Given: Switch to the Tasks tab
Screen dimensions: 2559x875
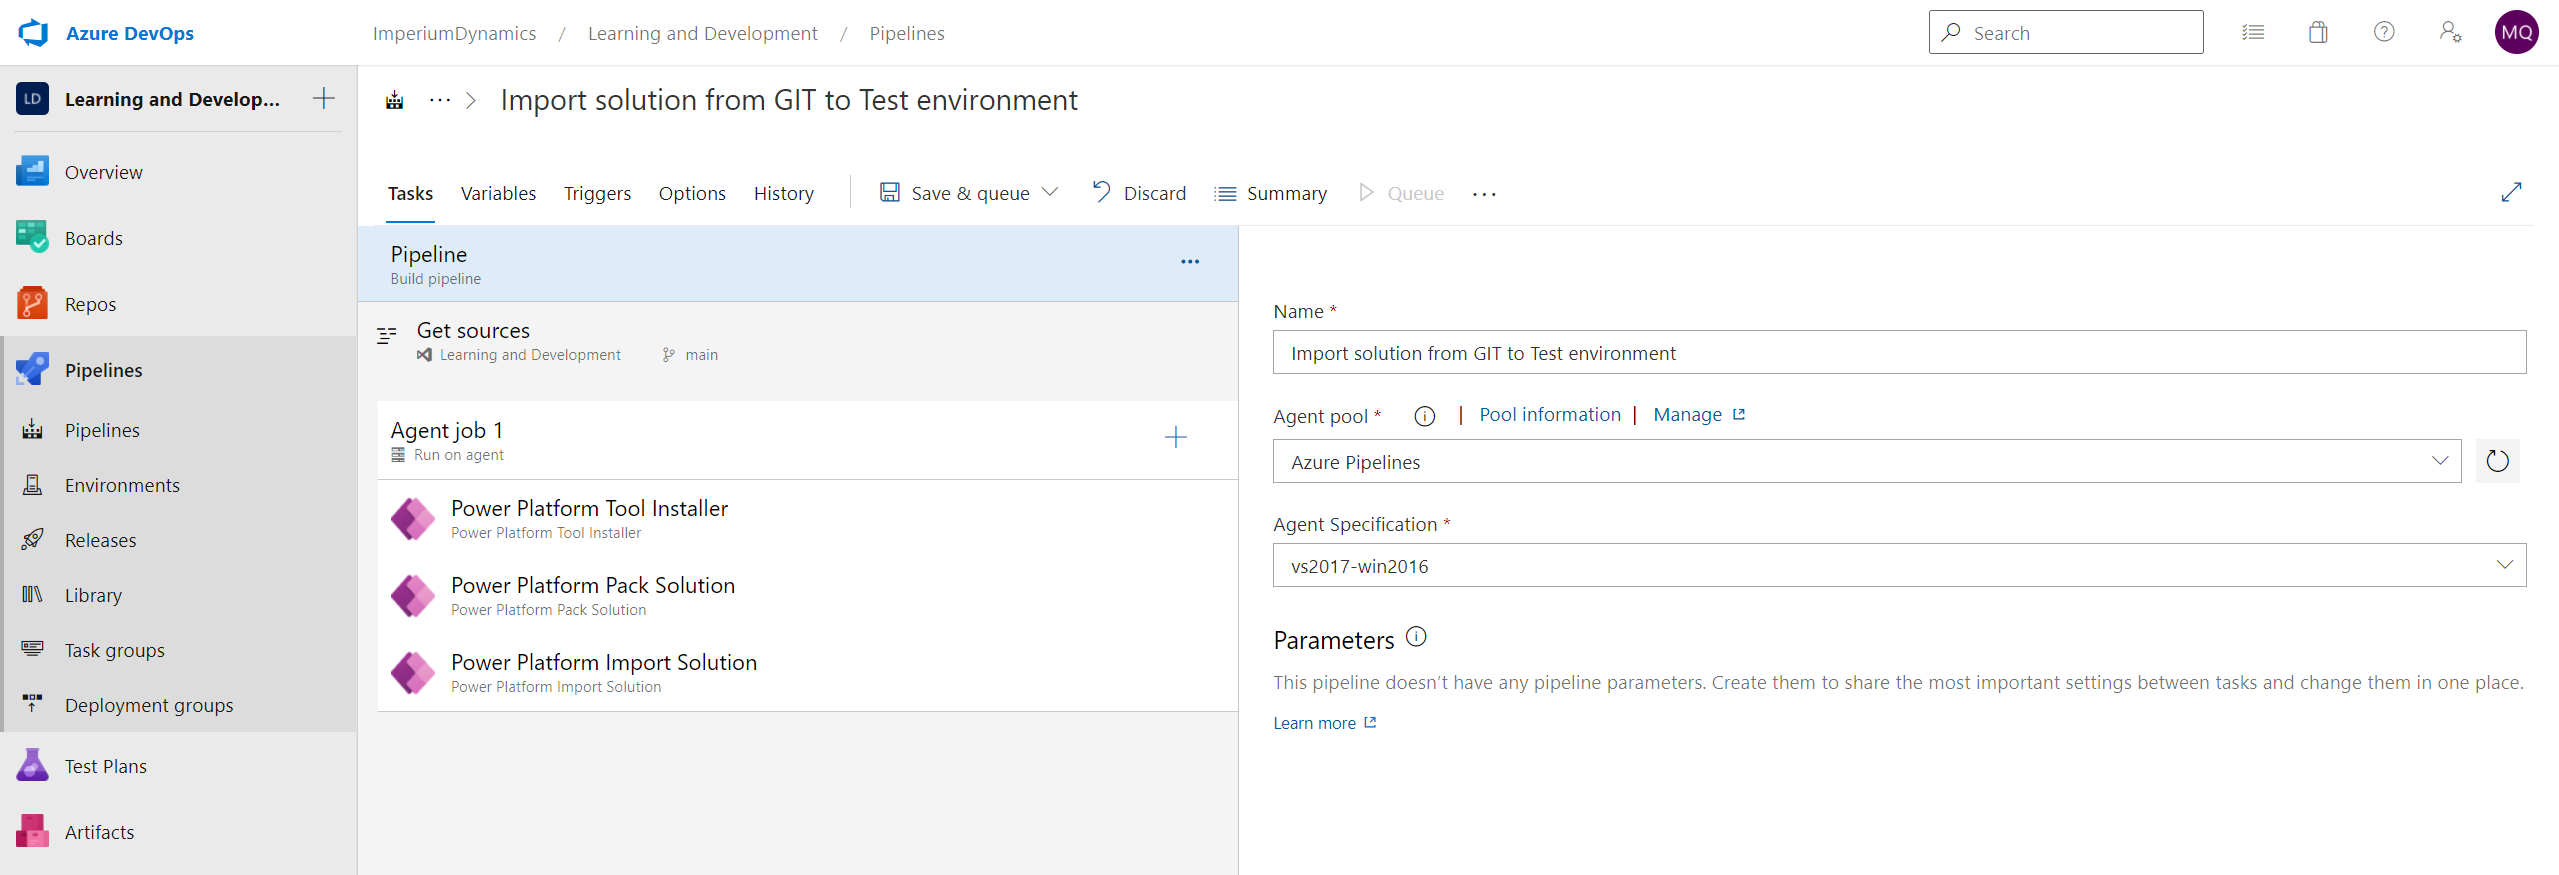Looking at the screenshot, I should [410, 193].
